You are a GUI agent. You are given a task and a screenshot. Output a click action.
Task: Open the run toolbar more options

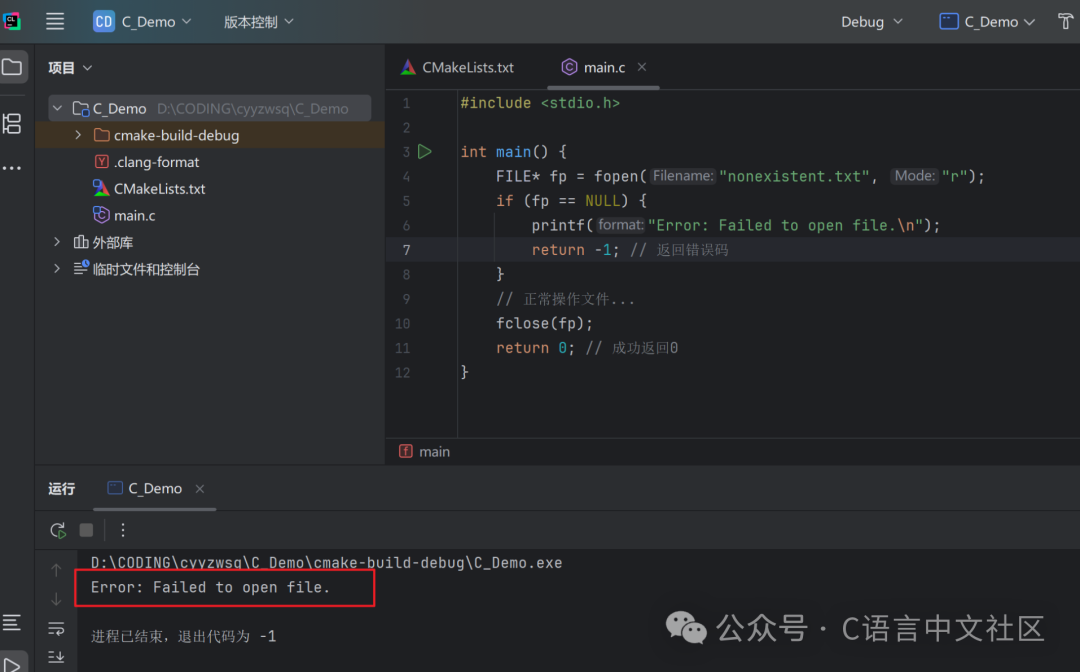(123, 530)
